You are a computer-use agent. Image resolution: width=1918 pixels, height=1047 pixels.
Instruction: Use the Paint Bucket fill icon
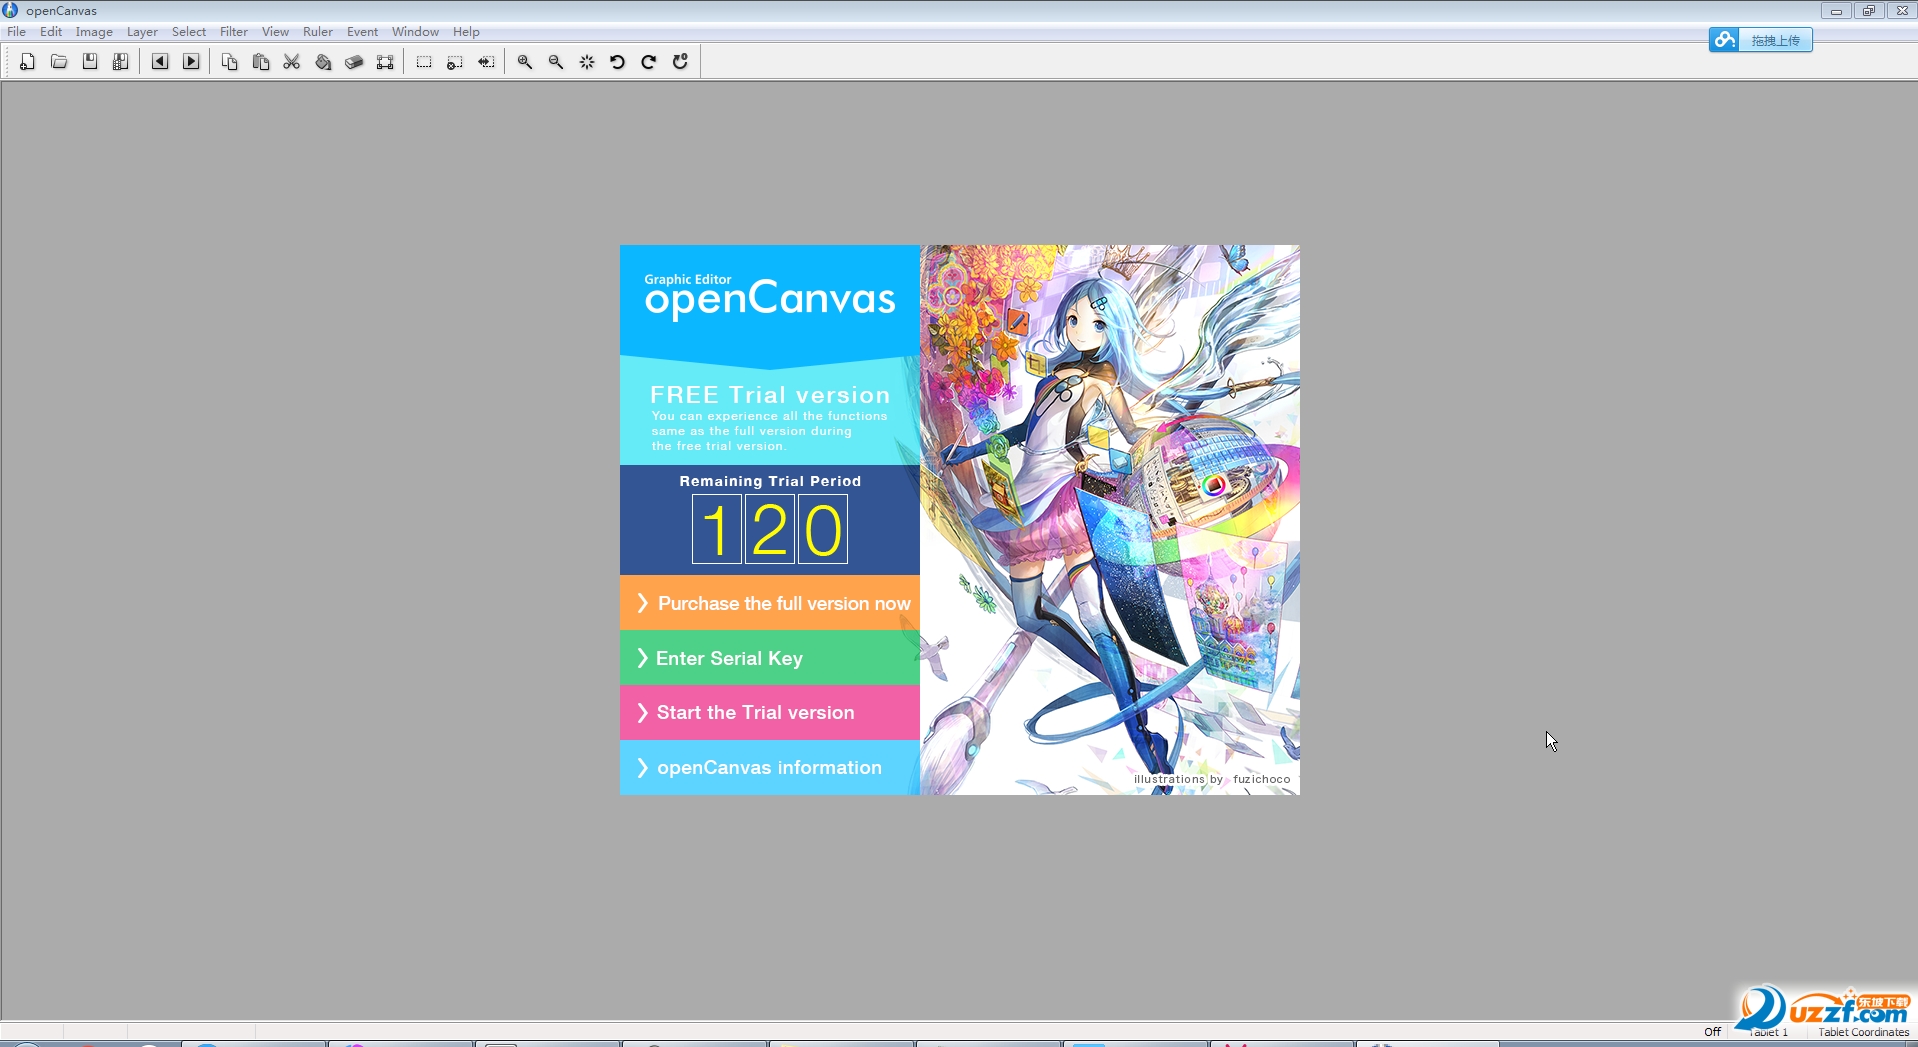[322, 62]
